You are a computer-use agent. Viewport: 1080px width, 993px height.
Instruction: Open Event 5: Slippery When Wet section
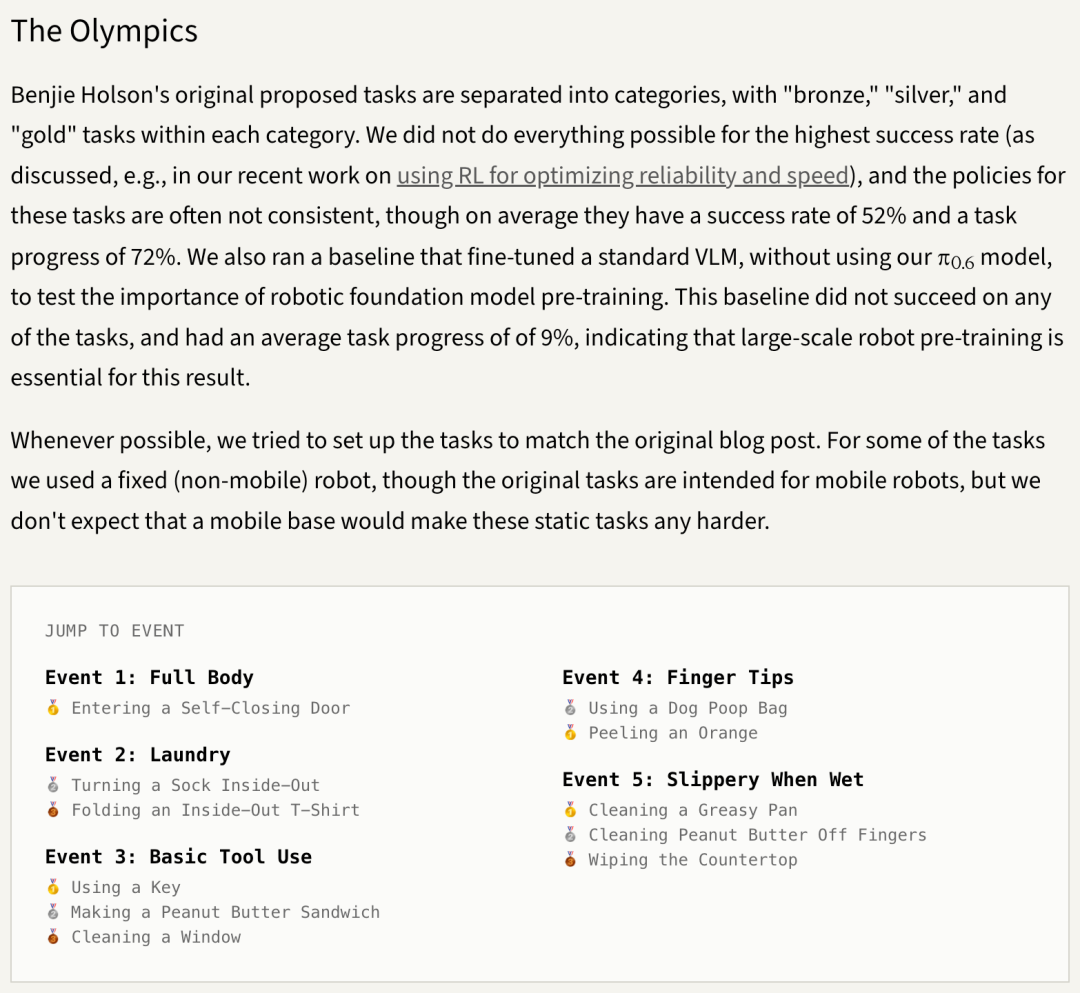click(713, 780)
